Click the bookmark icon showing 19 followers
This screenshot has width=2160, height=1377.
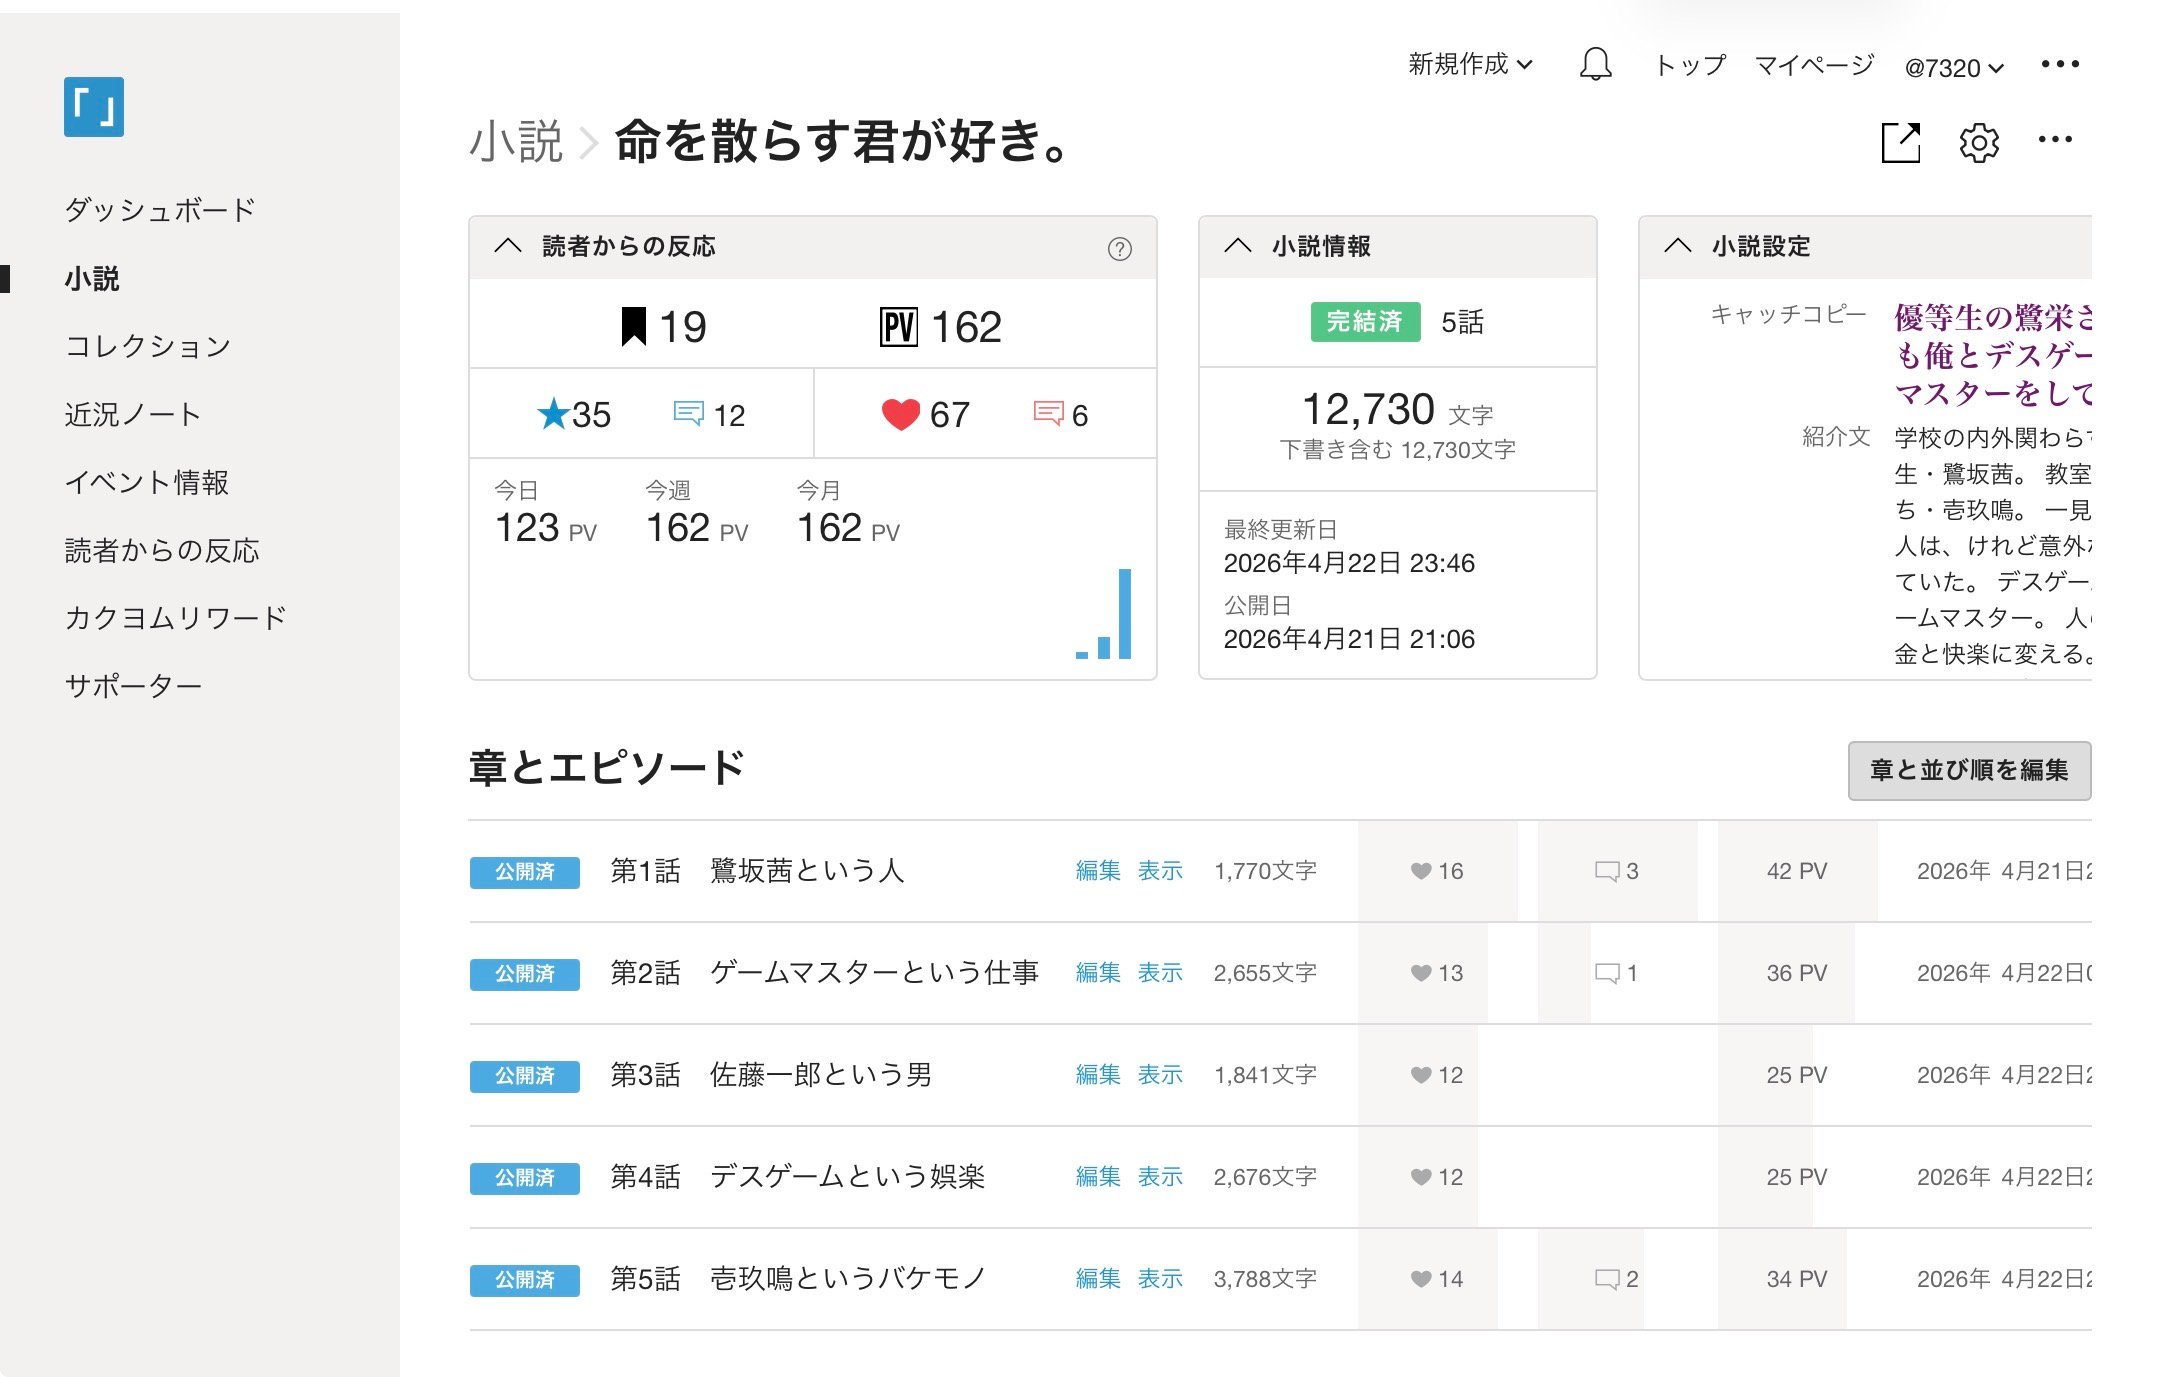coord(633,327)
